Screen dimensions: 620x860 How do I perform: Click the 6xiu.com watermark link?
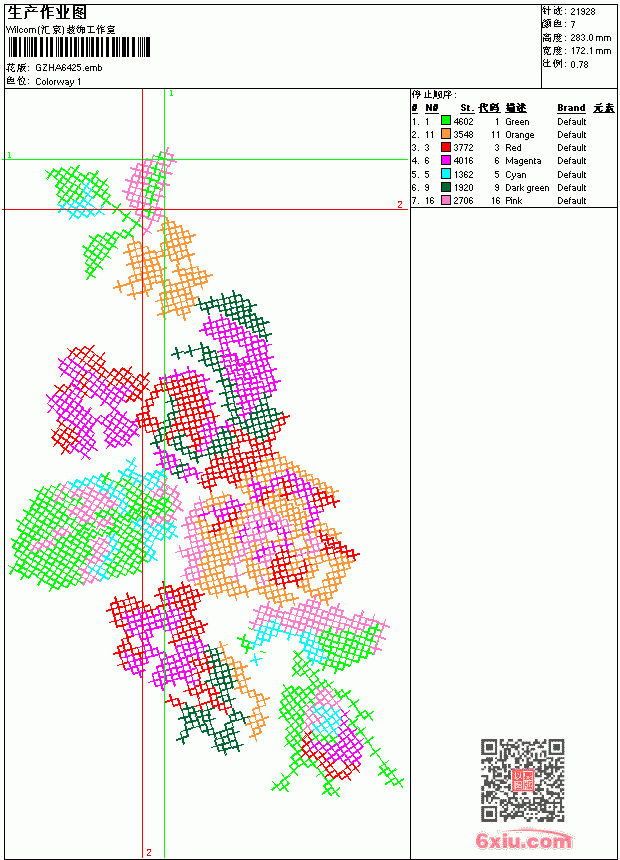pyautogui.click(x=523, y=840)
